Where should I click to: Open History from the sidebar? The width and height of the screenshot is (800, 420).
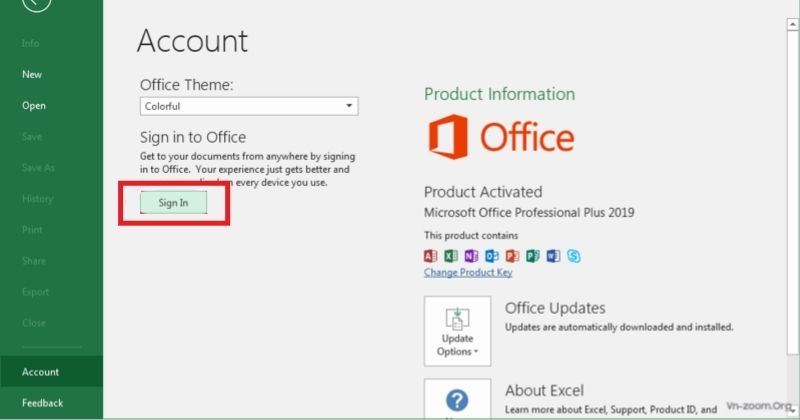pos(37,199)
